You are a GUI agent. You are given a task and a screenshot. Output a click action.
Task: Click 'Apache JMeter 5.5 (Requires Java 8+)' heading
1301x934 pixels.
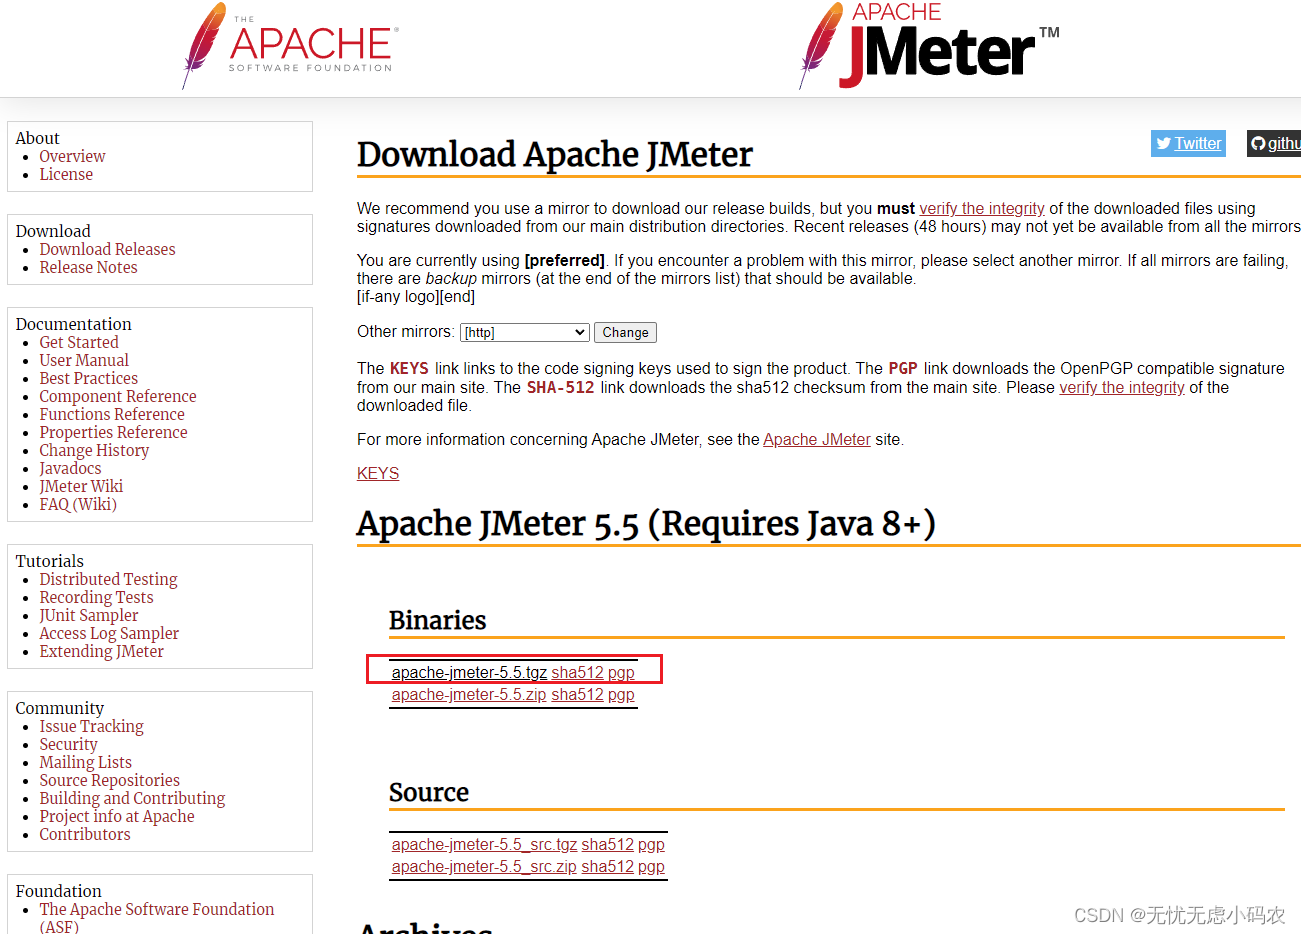click(x=646, y=523)
